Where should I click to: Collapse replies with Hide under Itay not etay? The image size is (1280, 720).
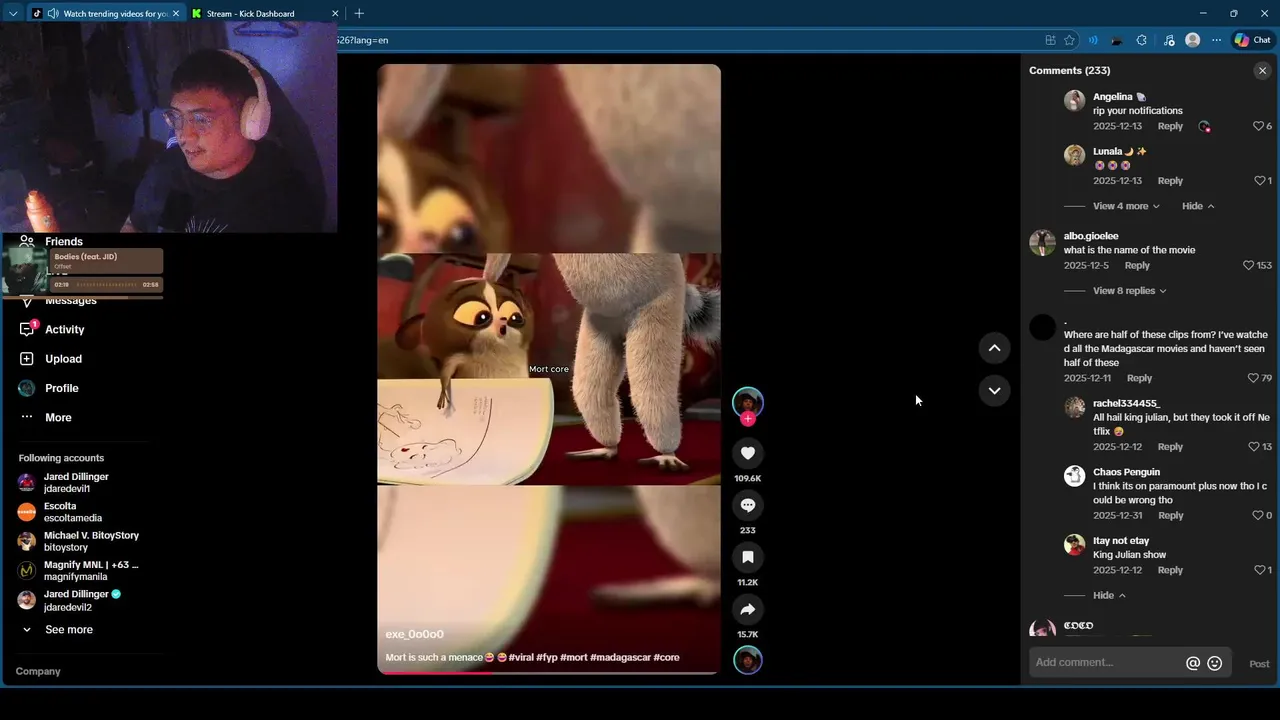point(1109,595)
